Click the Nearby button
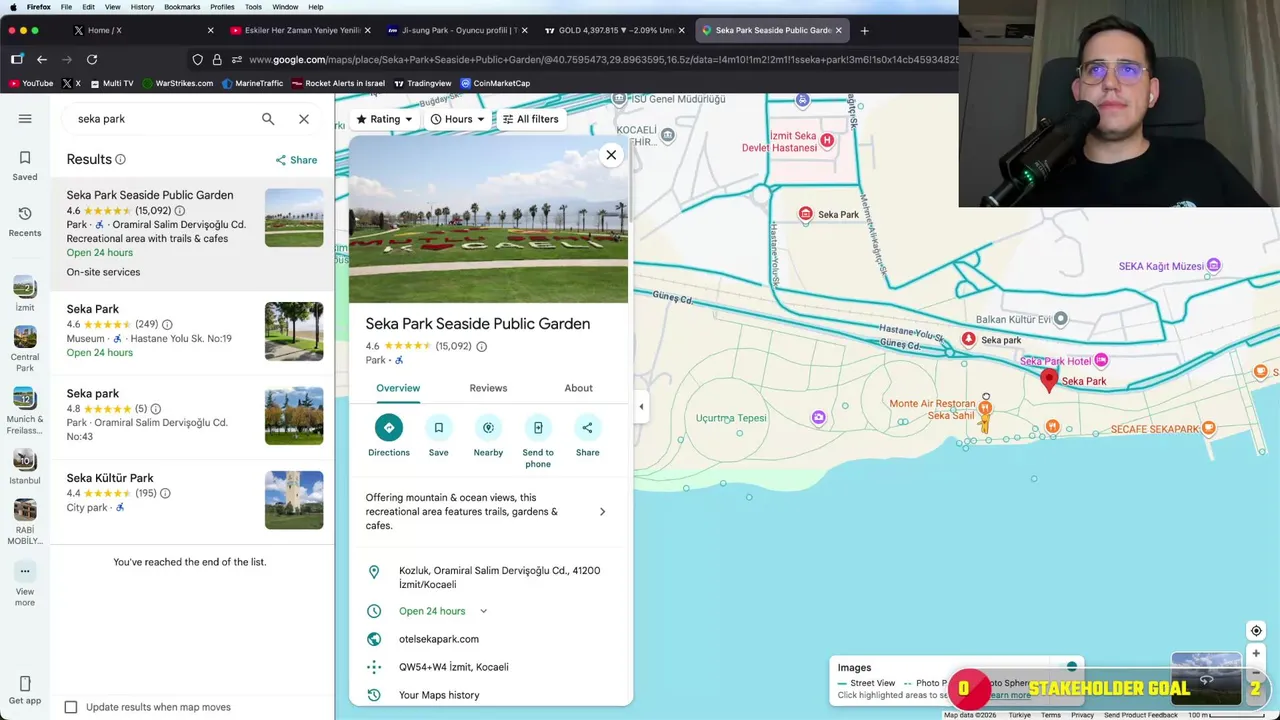The height and width of the screenshot is (720, 1280). tap(488, 437)
